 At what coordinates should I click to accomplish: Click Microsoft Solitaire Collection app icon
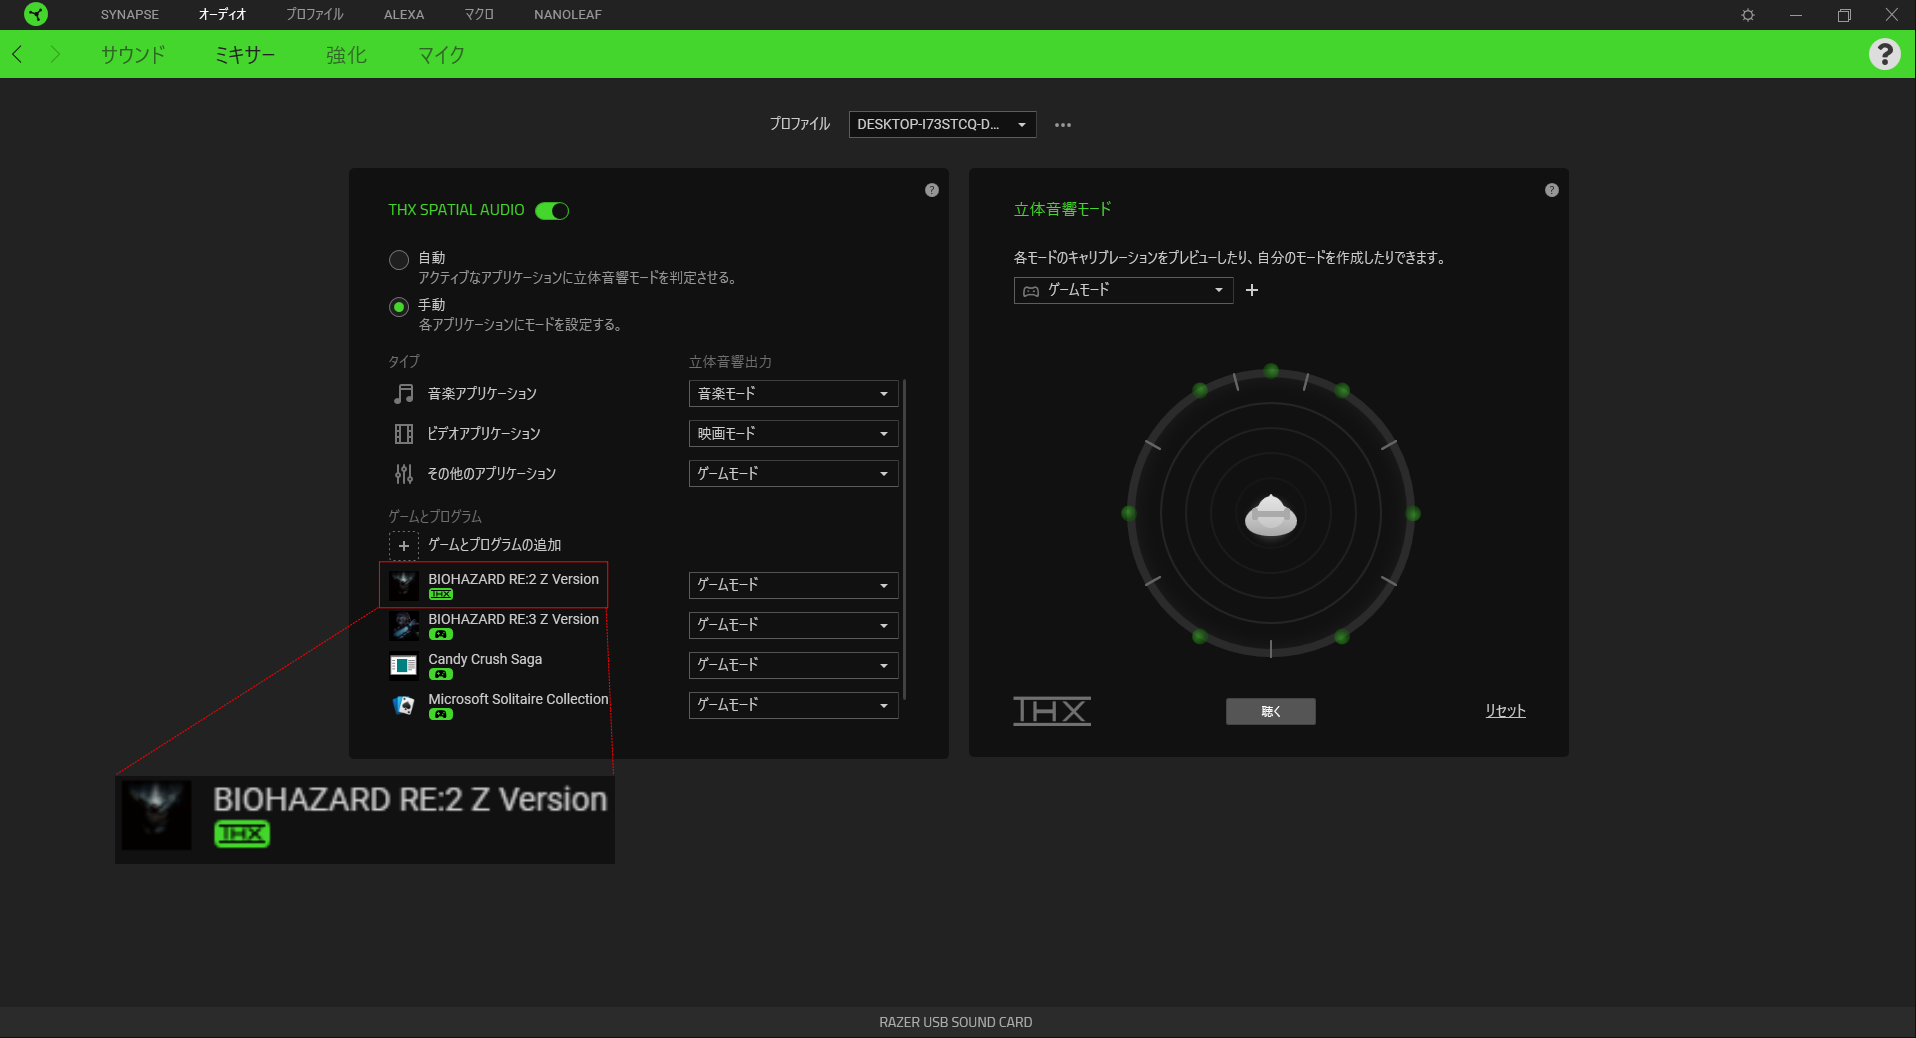[x=404, y=705]
